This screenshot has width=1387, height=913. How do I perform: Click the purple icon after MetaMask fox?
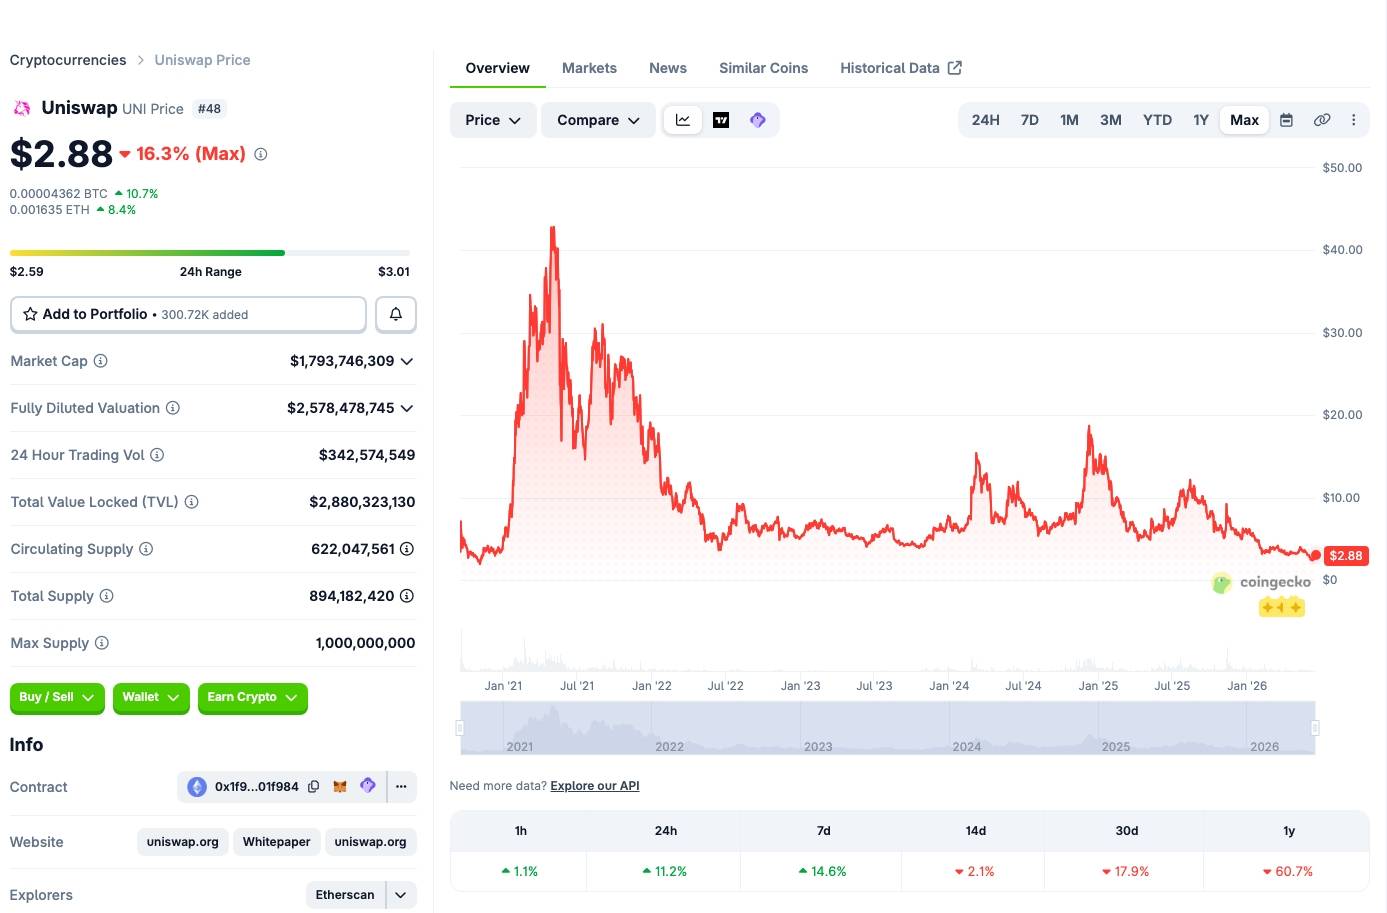pos(368,786)
